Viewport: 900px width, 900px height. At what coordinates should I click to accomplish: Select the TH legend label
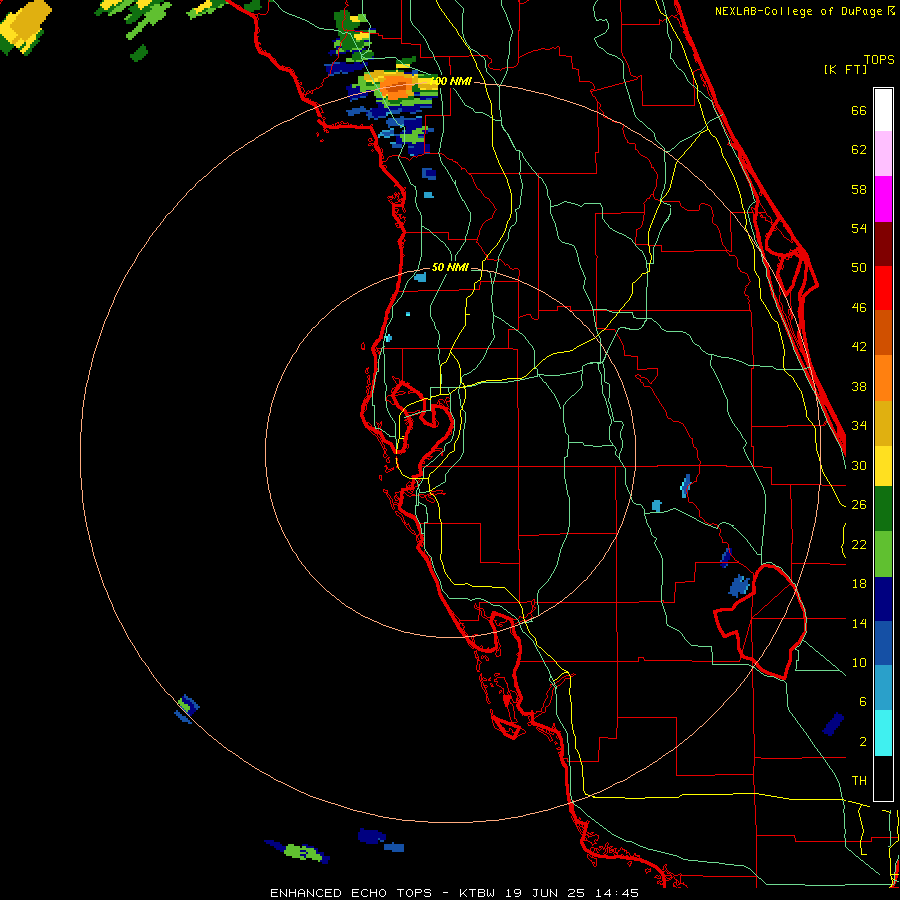tap(859, 780)
